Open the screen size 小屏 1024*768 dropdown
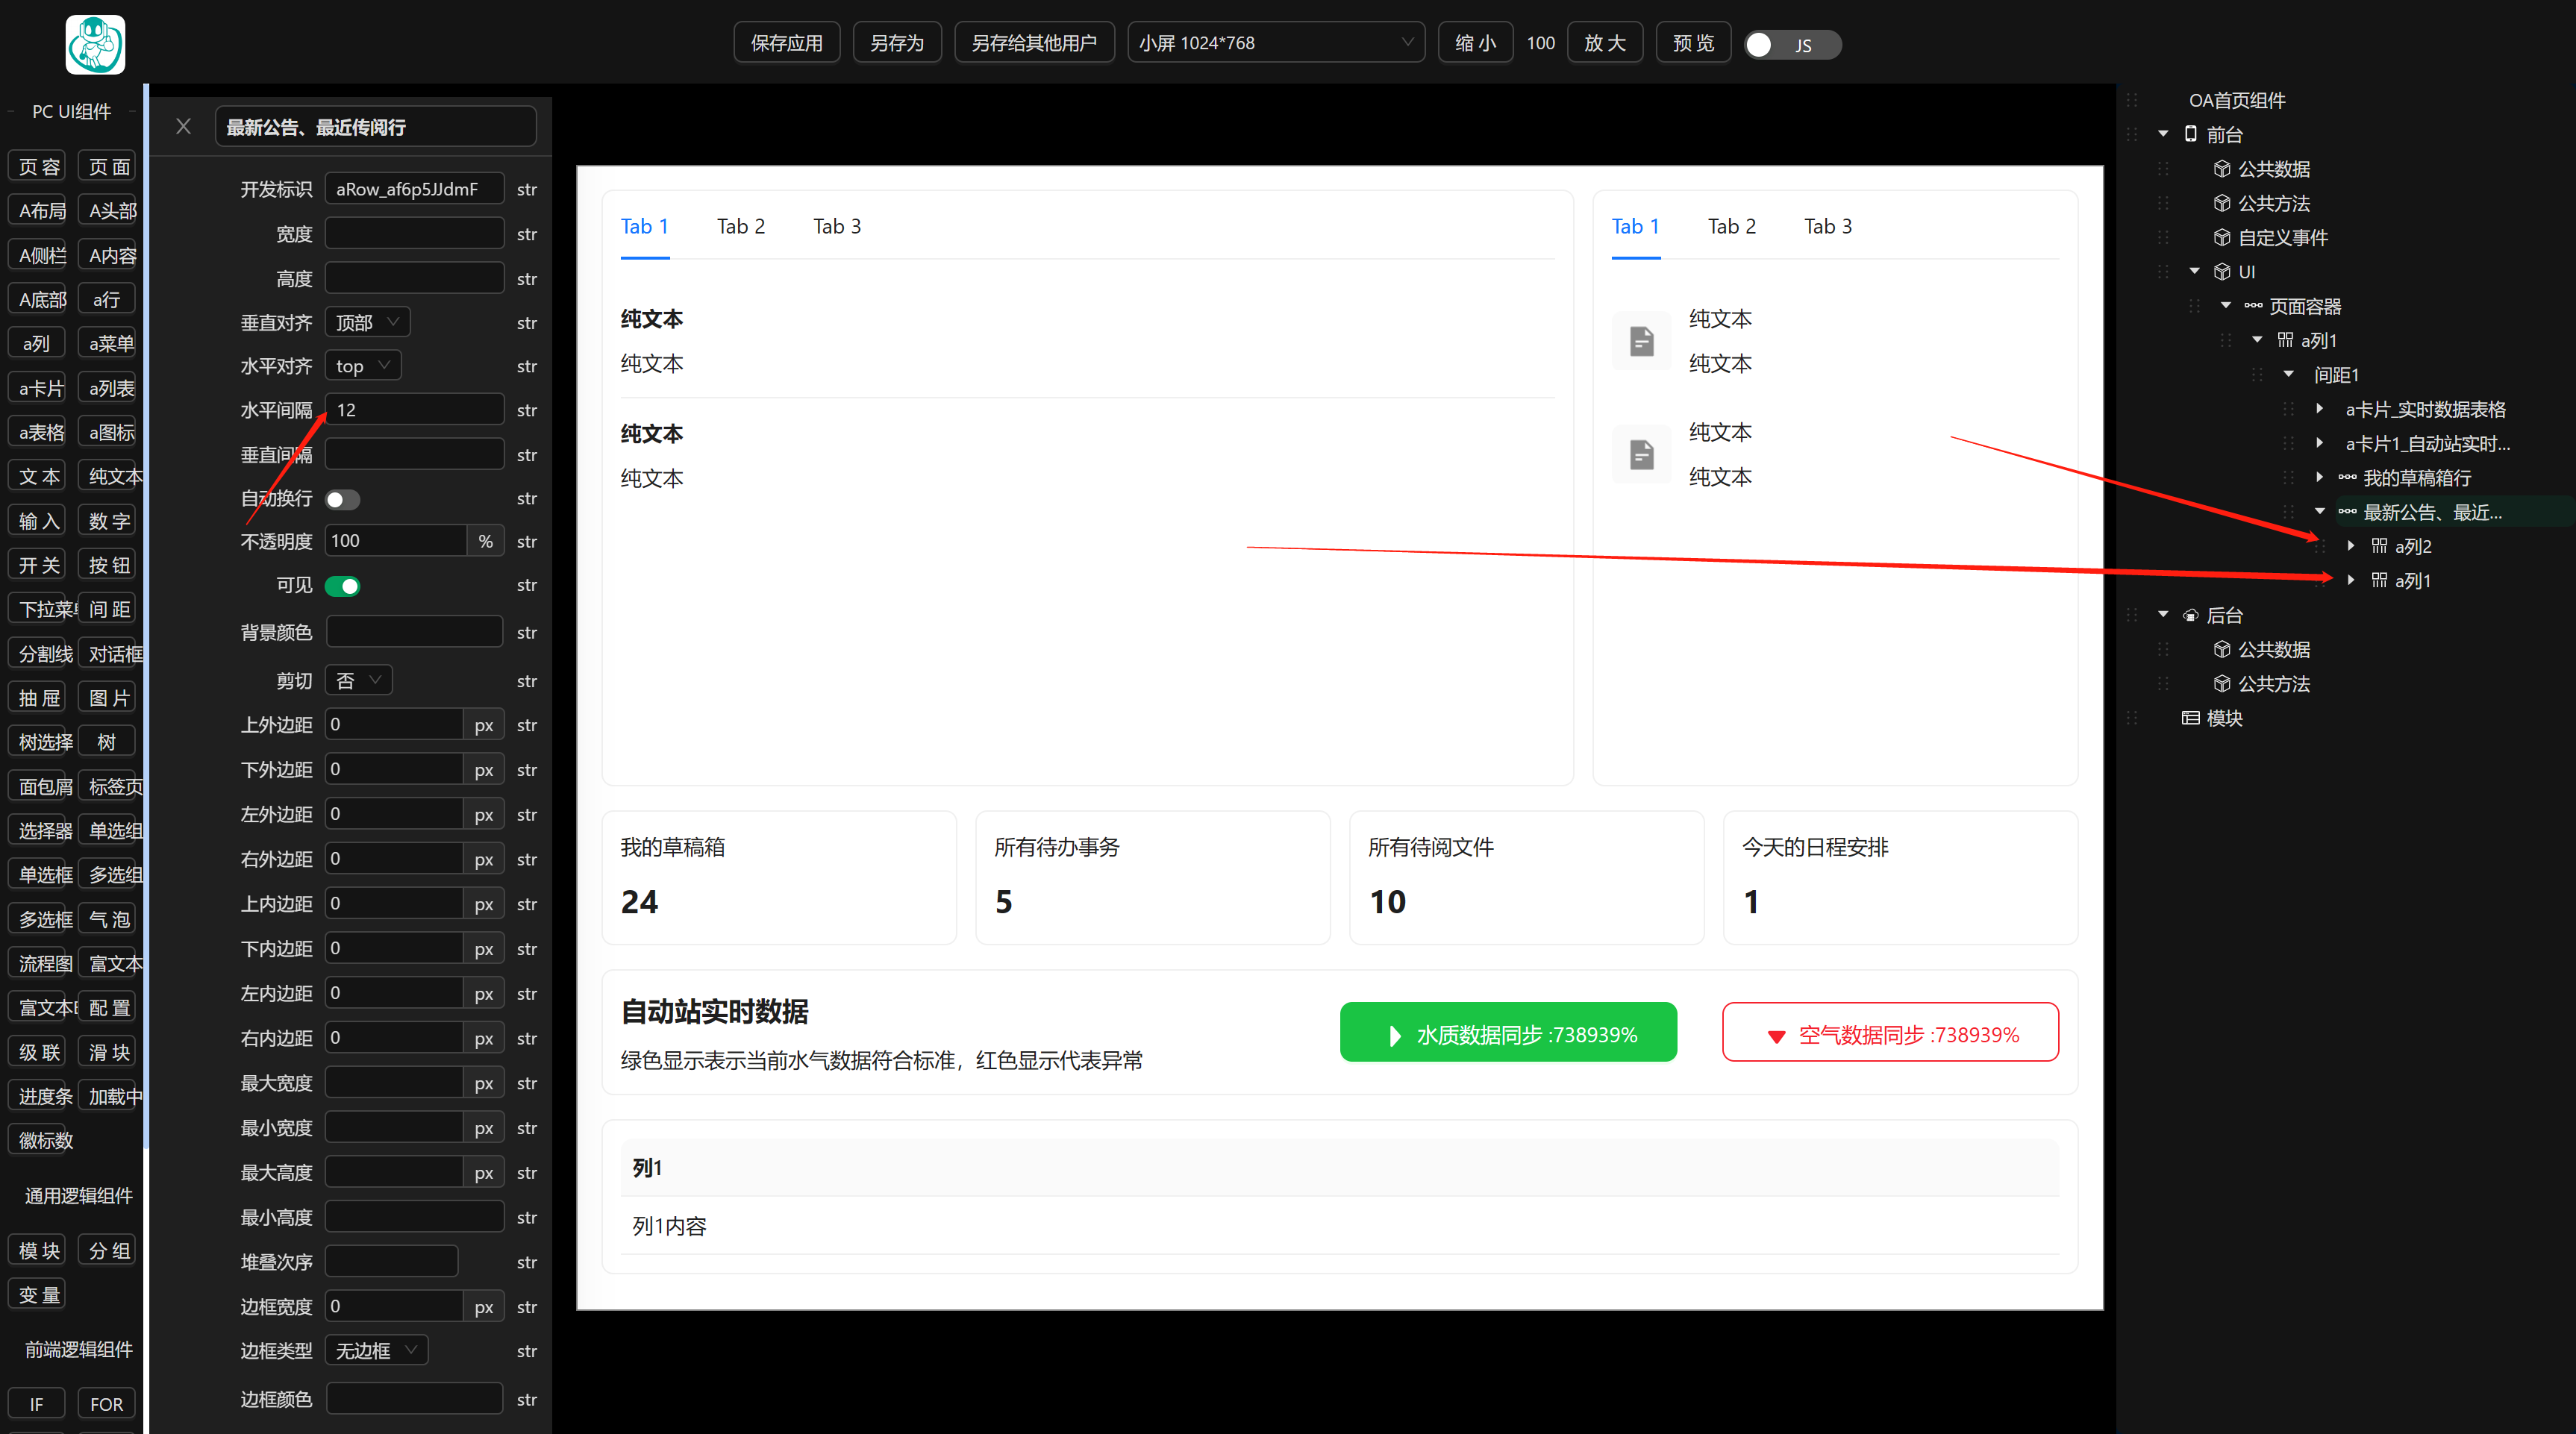The height and width of the screenshot is (1434, 2576). (x=1275, y=43)
